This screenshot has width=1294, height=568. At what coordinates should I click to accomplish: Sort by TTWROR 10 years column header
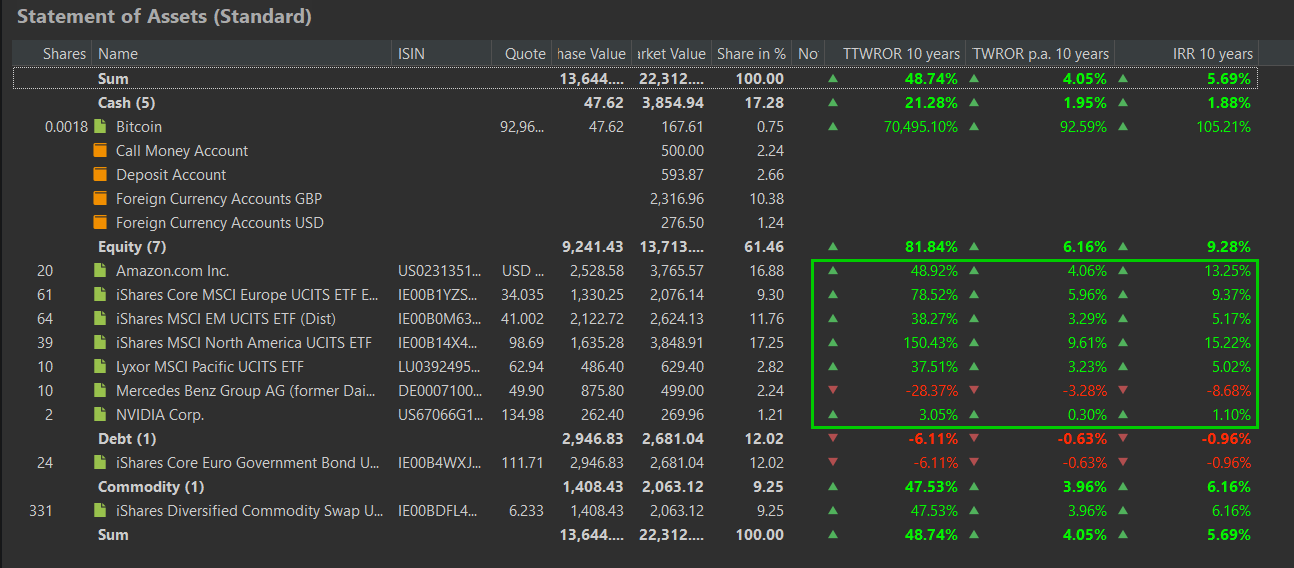point(894,54)
